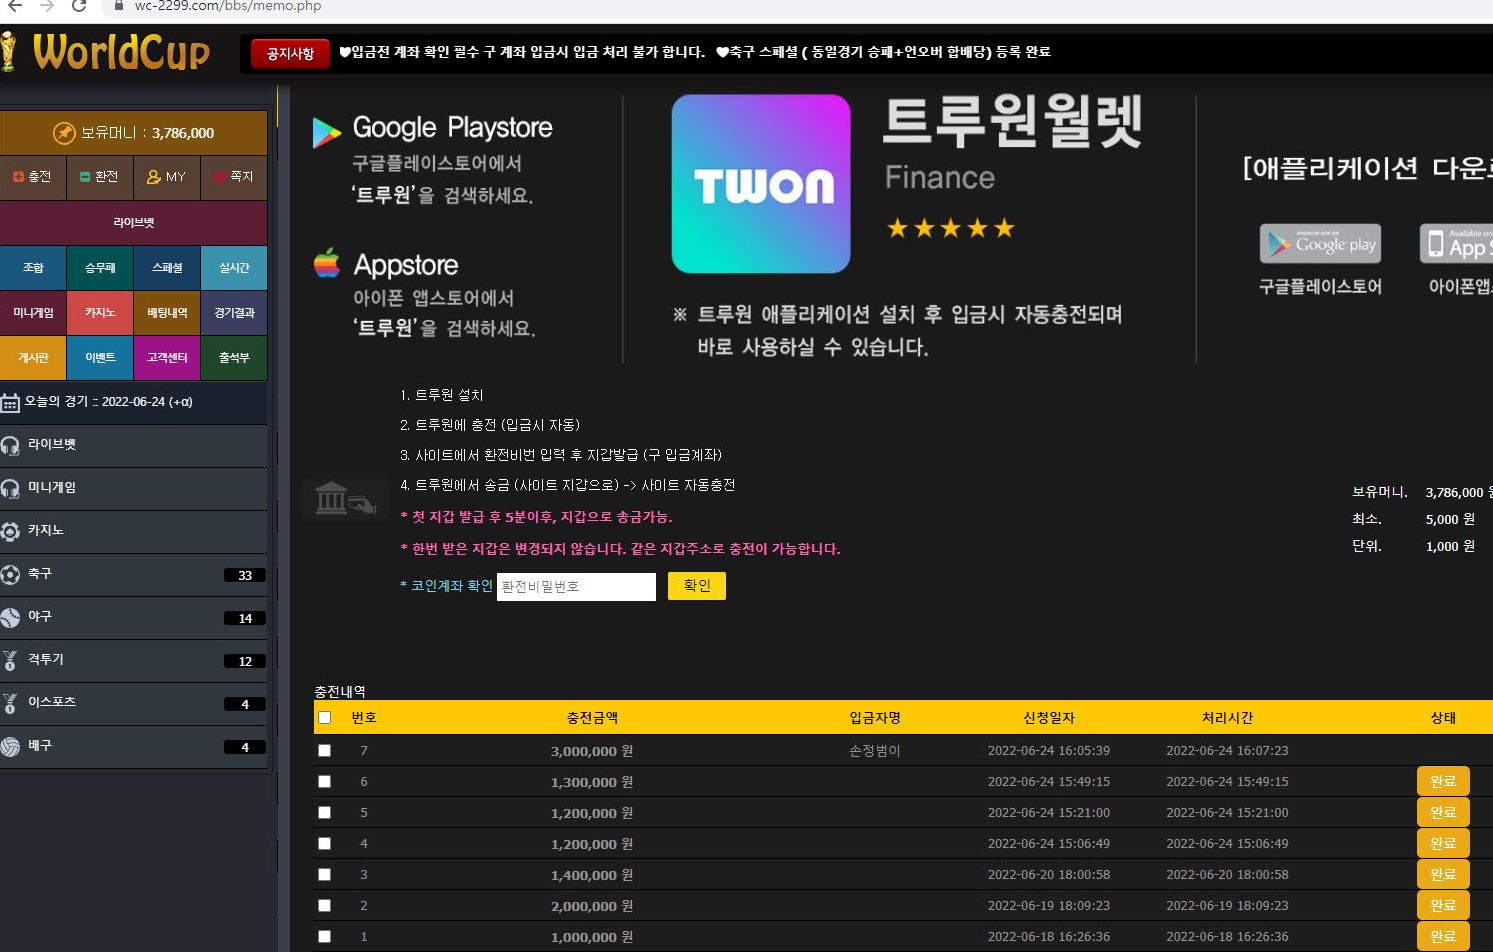Viewport: 1493px width, 952px height.
Task: Check the box for row 7
Action: [324, 750]
